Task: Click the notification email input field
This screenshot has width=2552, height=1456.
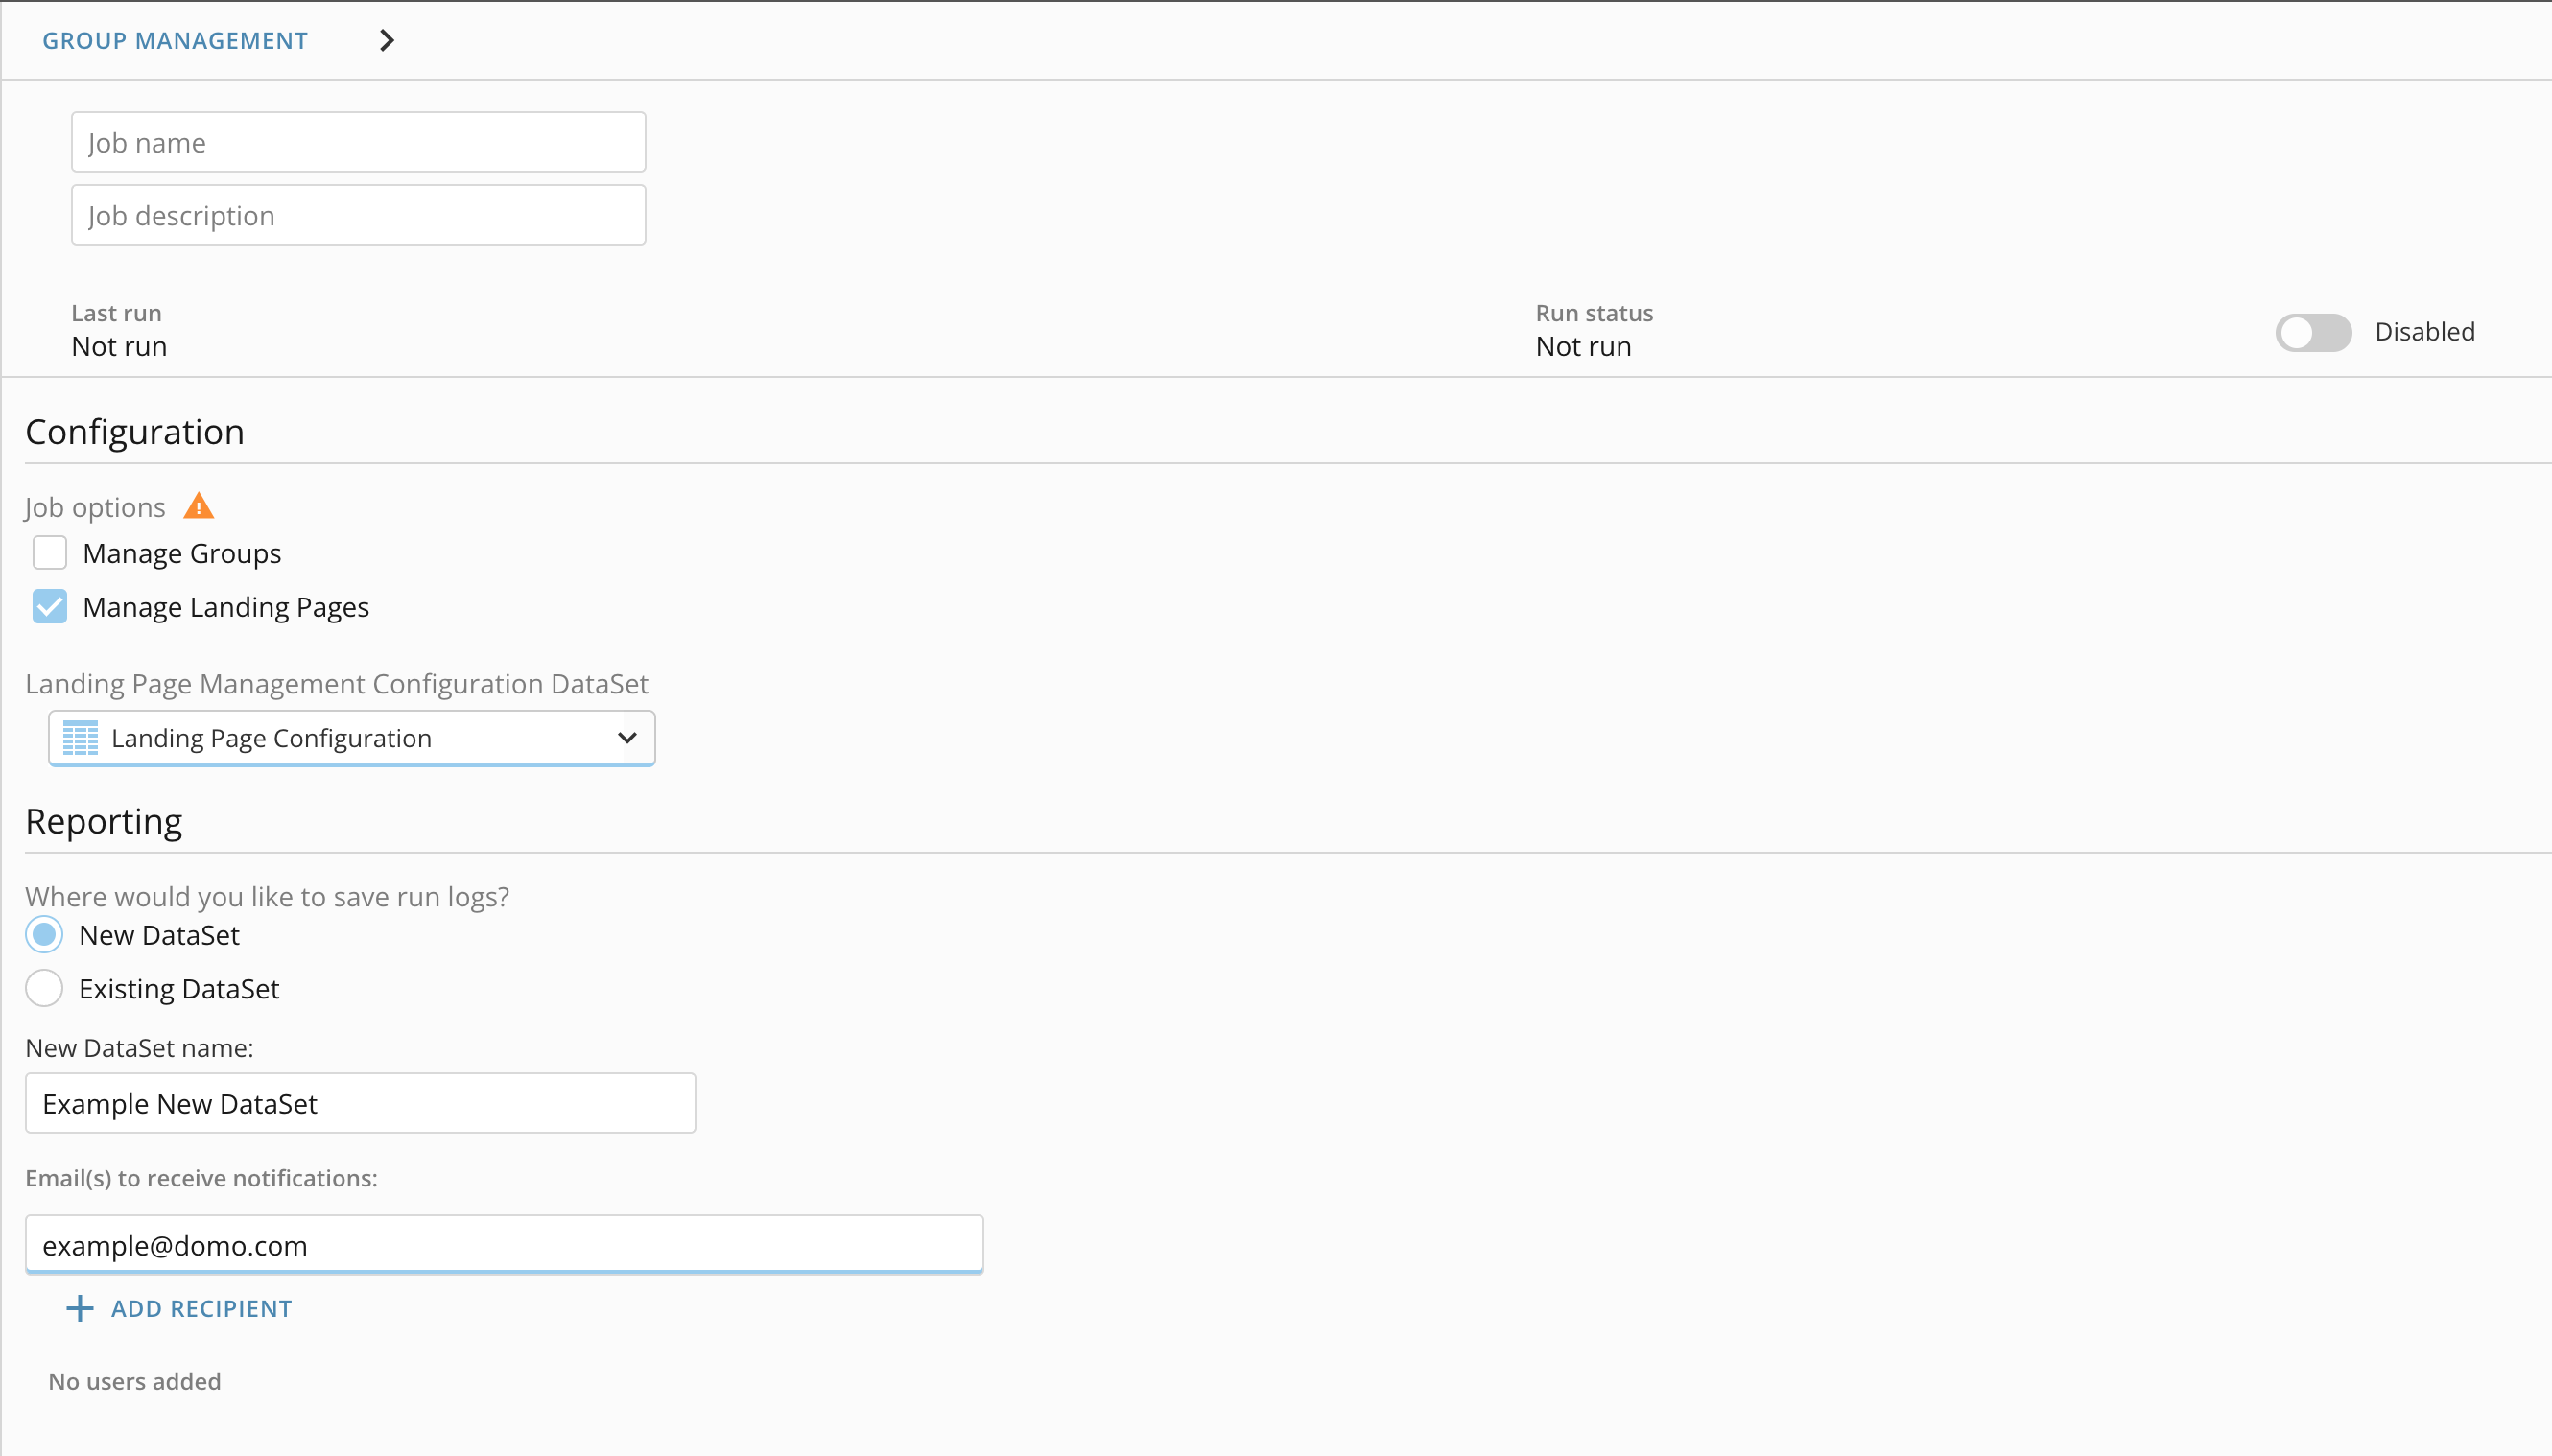Action: tap(504, 1245)
